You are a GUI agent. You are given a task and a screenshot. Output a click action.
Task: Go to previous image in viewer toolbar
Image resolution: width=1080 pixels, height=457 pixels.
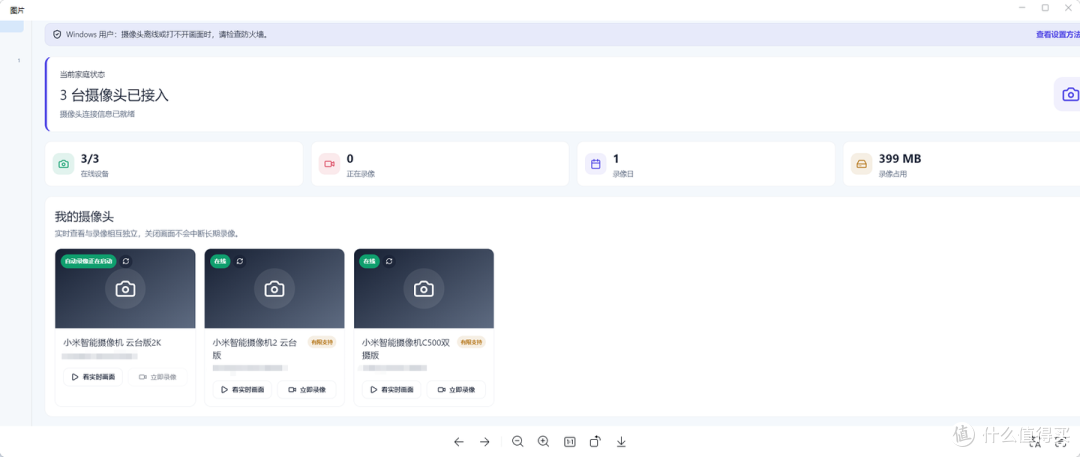click(x=459, y=442)
